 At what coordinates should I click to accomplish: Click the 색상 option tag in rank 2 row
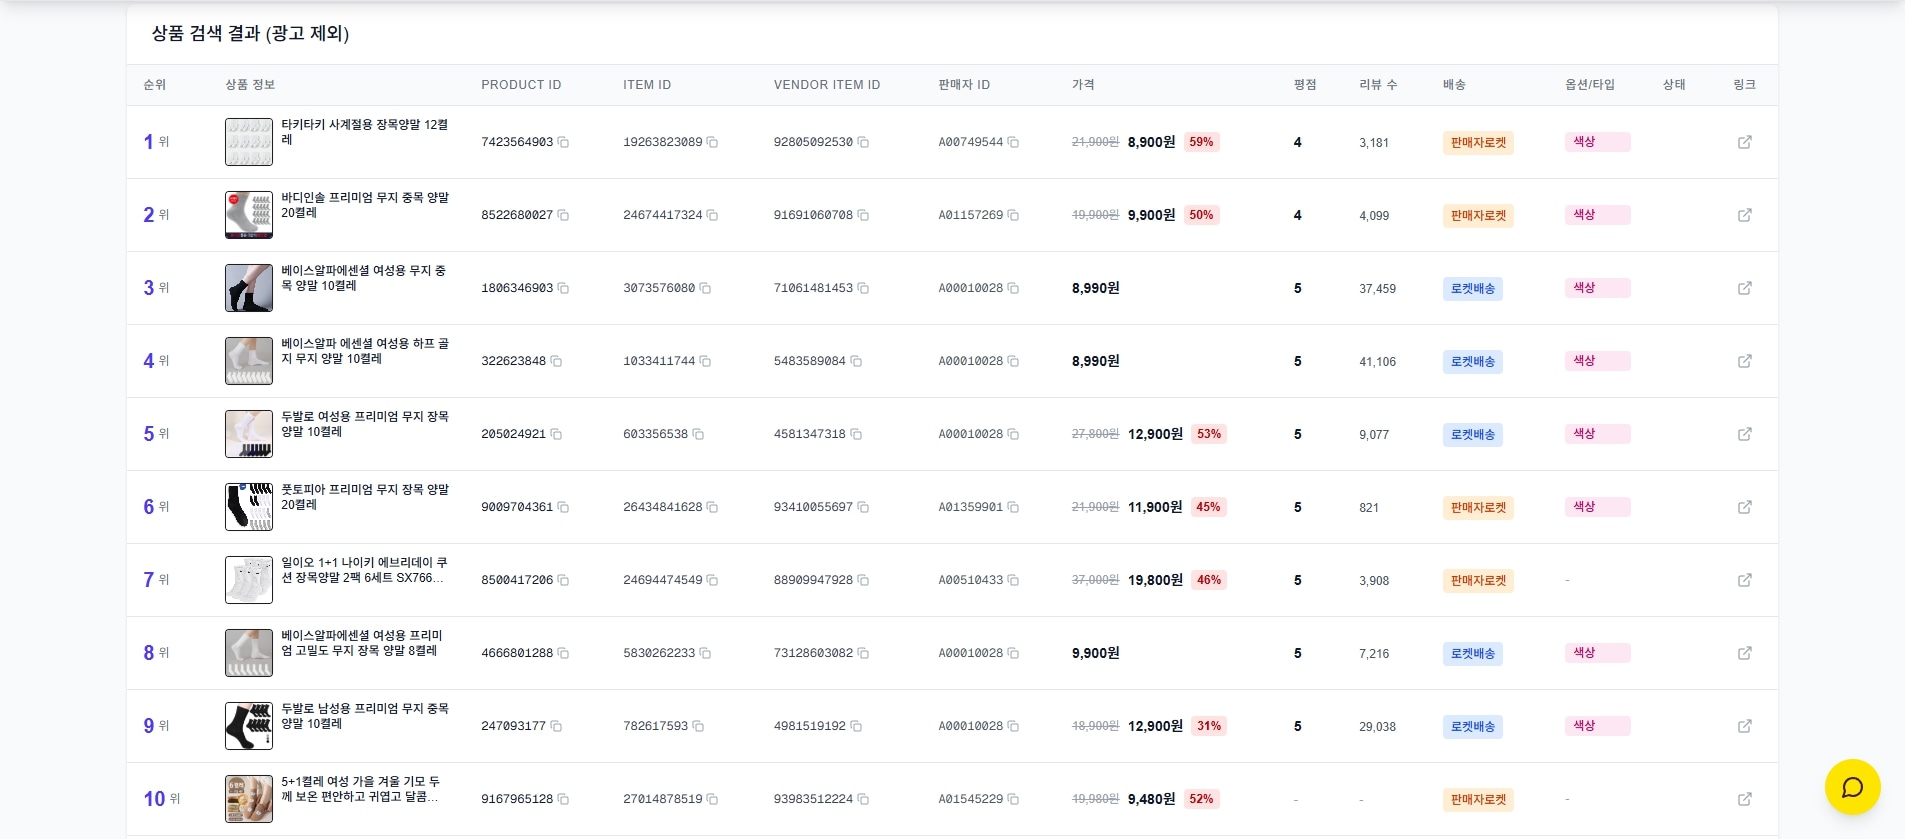(x=1596, y=215)
